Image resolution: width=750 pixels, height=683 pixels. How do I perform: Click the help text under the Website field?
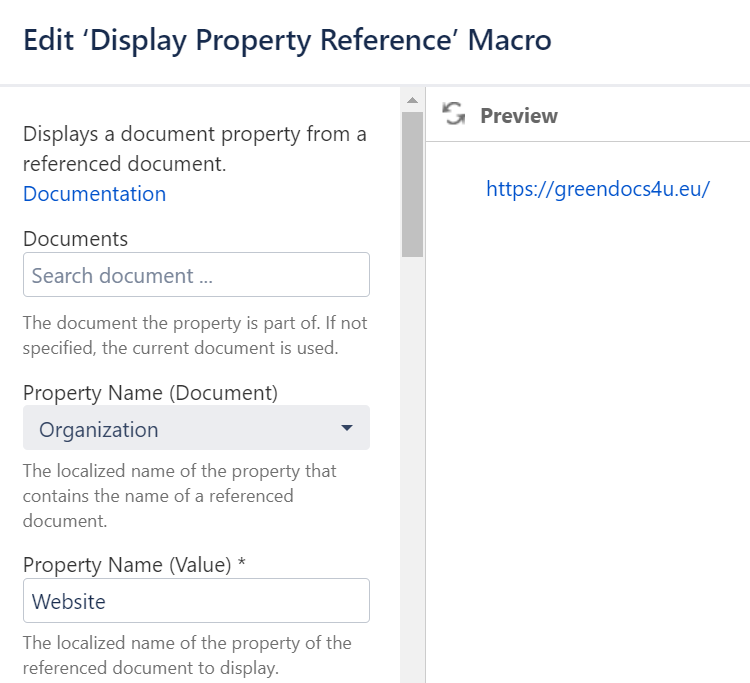186,656
